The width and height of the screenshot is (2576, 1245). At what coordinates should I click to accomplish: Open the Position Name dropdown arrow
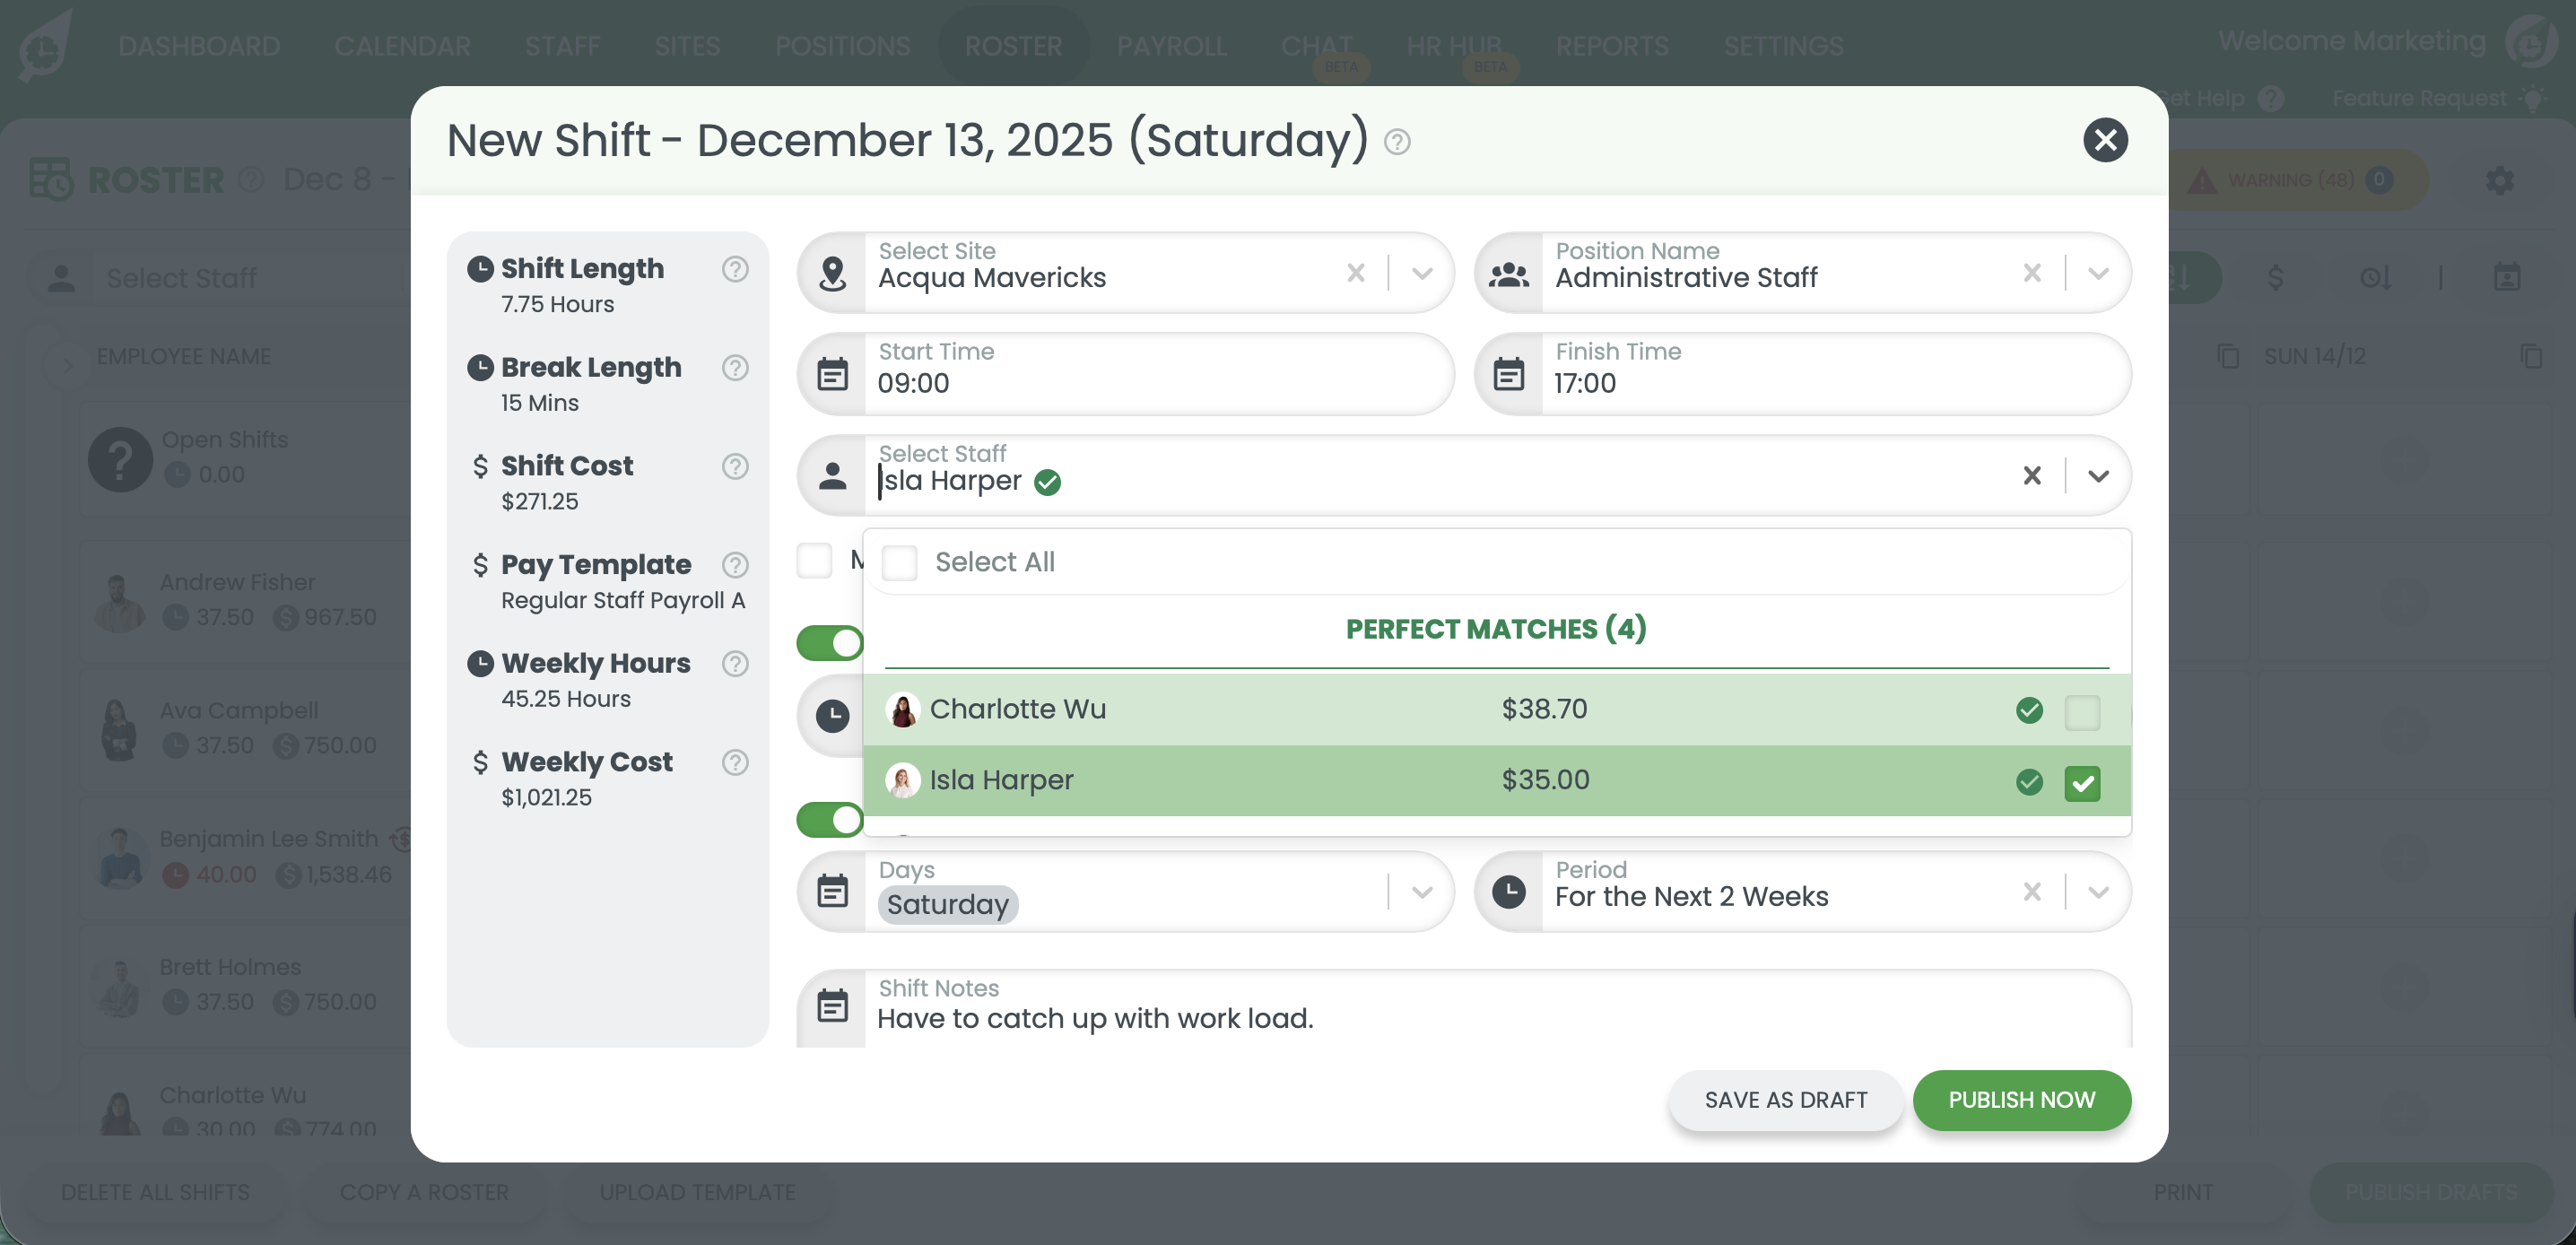pos(2098,273)
